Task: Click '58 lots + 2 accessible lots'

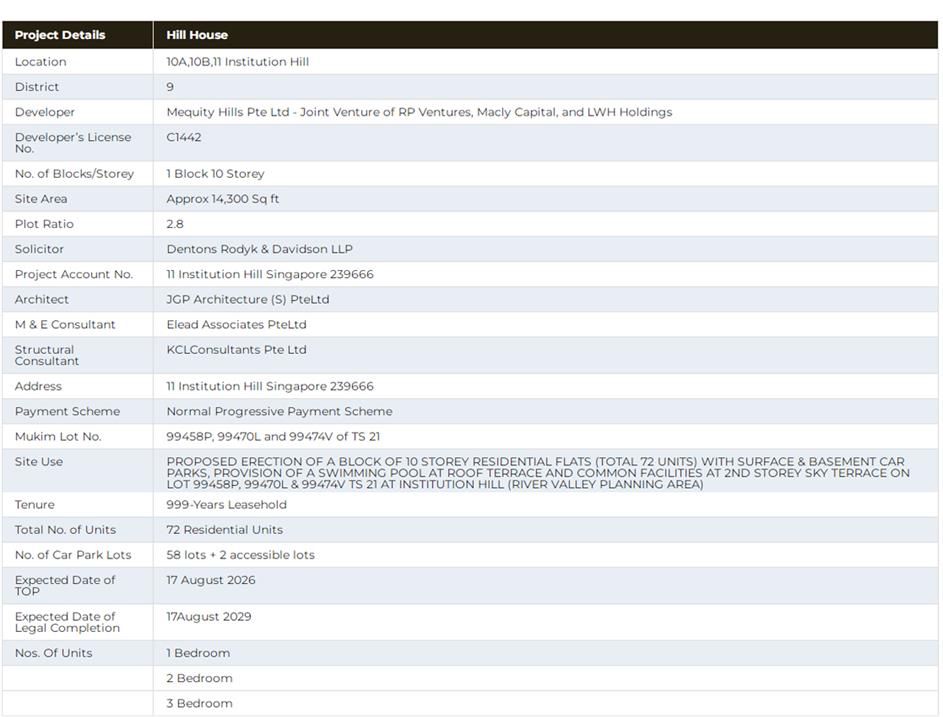Action: 240,555
